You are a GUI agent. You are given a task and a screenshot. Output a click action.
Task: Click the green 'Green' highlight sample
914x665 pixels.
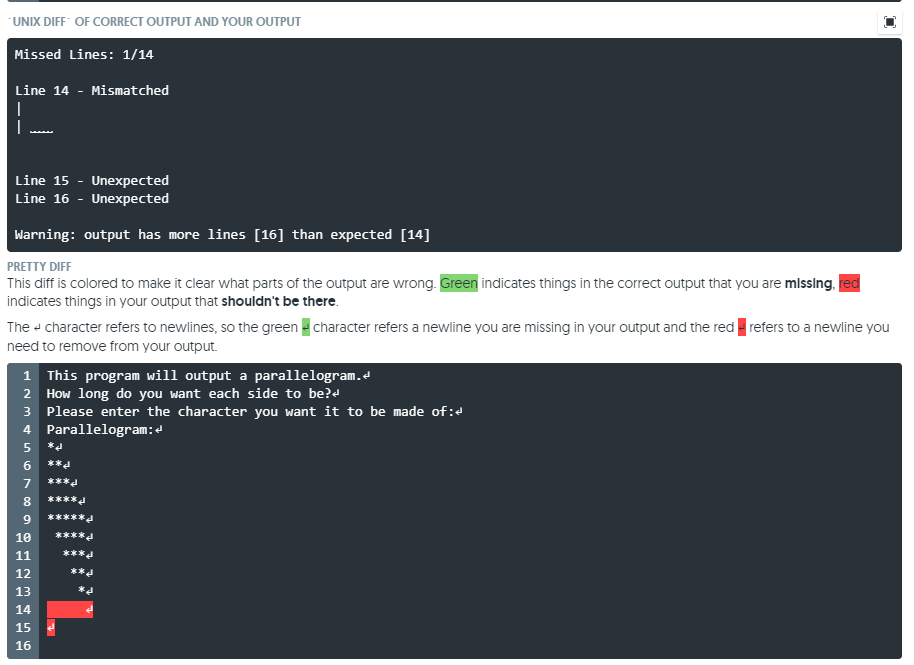(x=459, y=283)
